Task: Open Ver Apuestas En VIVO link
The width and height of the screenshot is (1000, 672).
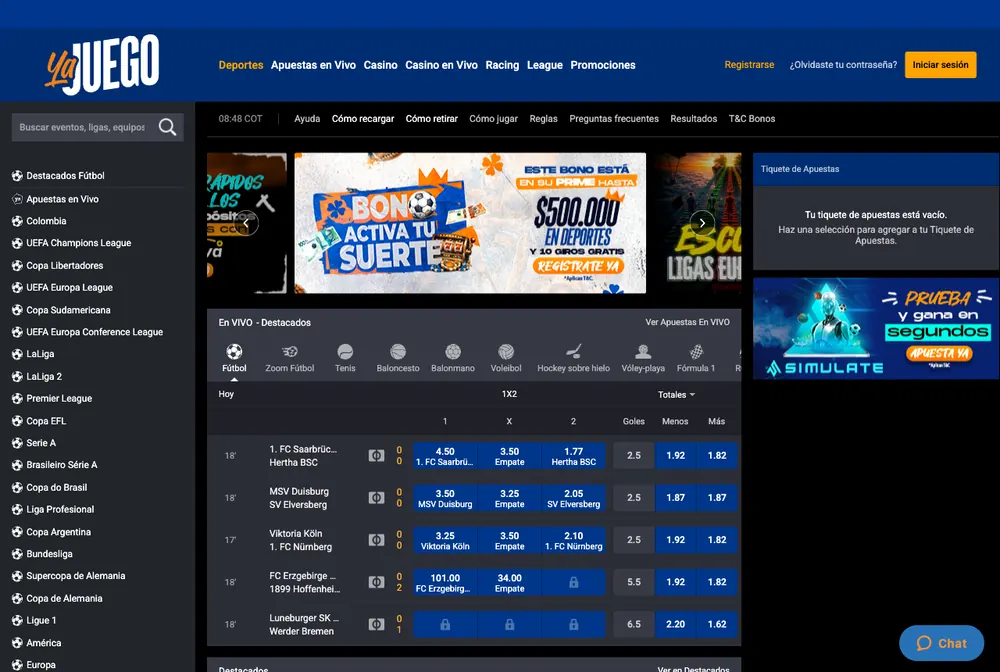Action: point(688,322)
